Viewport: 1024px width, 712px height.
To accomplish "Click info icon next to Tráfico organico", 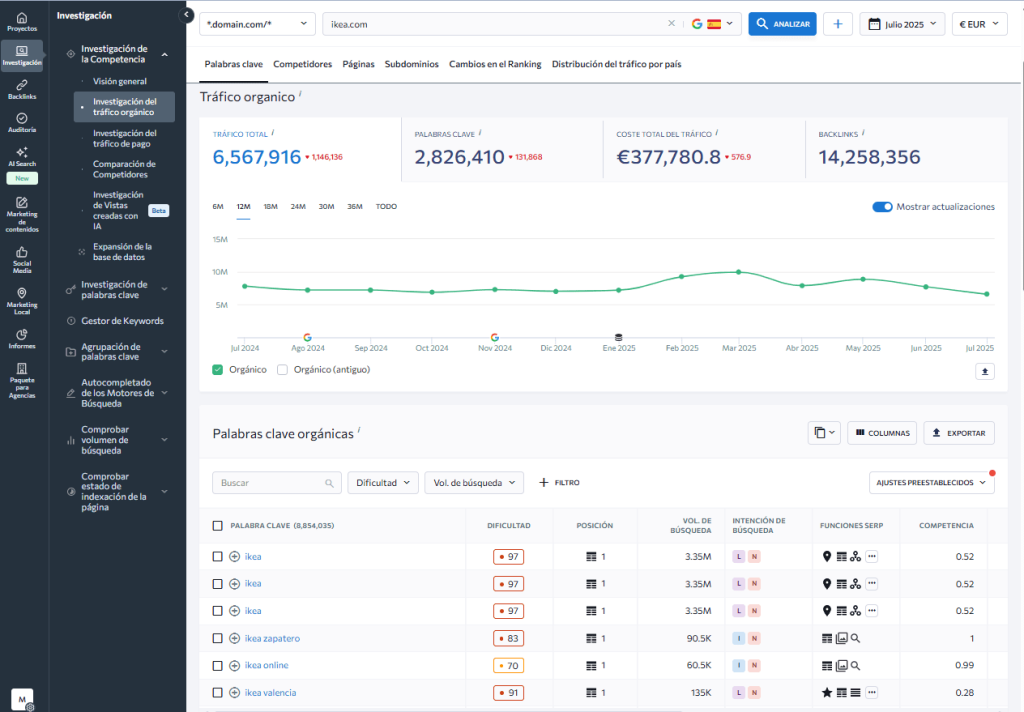I will click(300, 93).
